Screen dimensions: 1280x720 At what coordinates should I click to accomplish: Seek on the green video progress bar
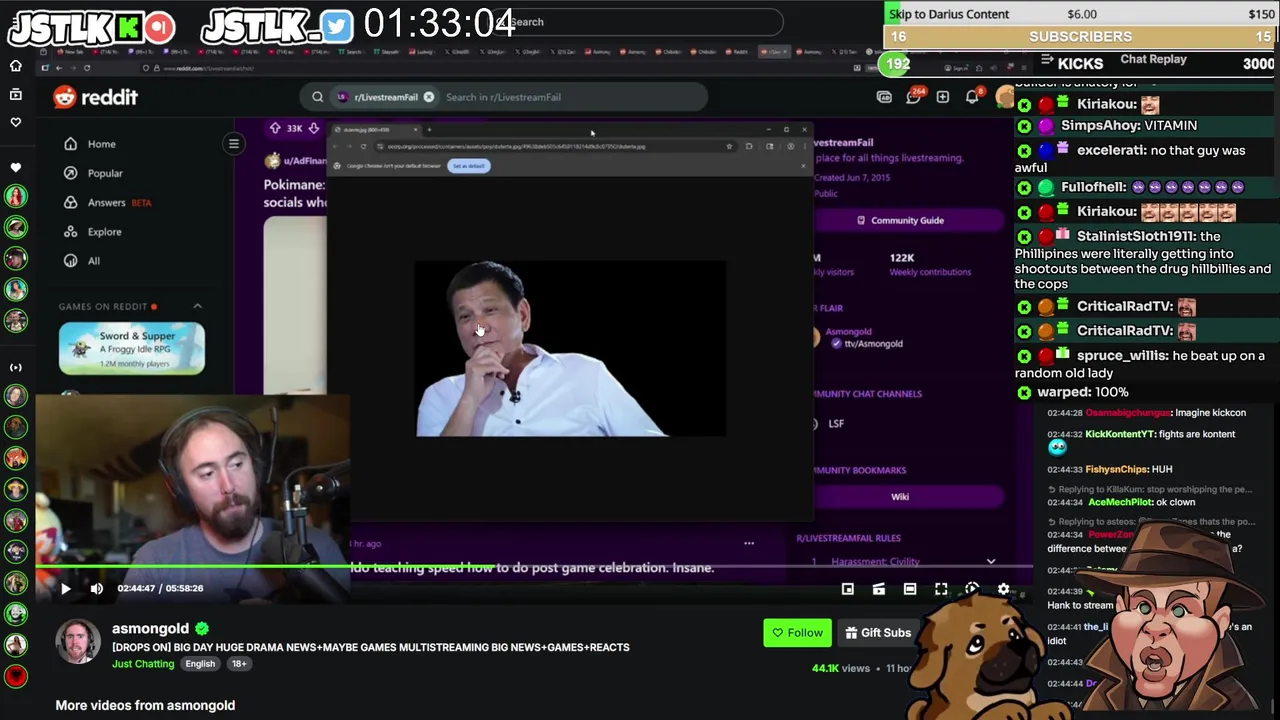tap(535, 566)
